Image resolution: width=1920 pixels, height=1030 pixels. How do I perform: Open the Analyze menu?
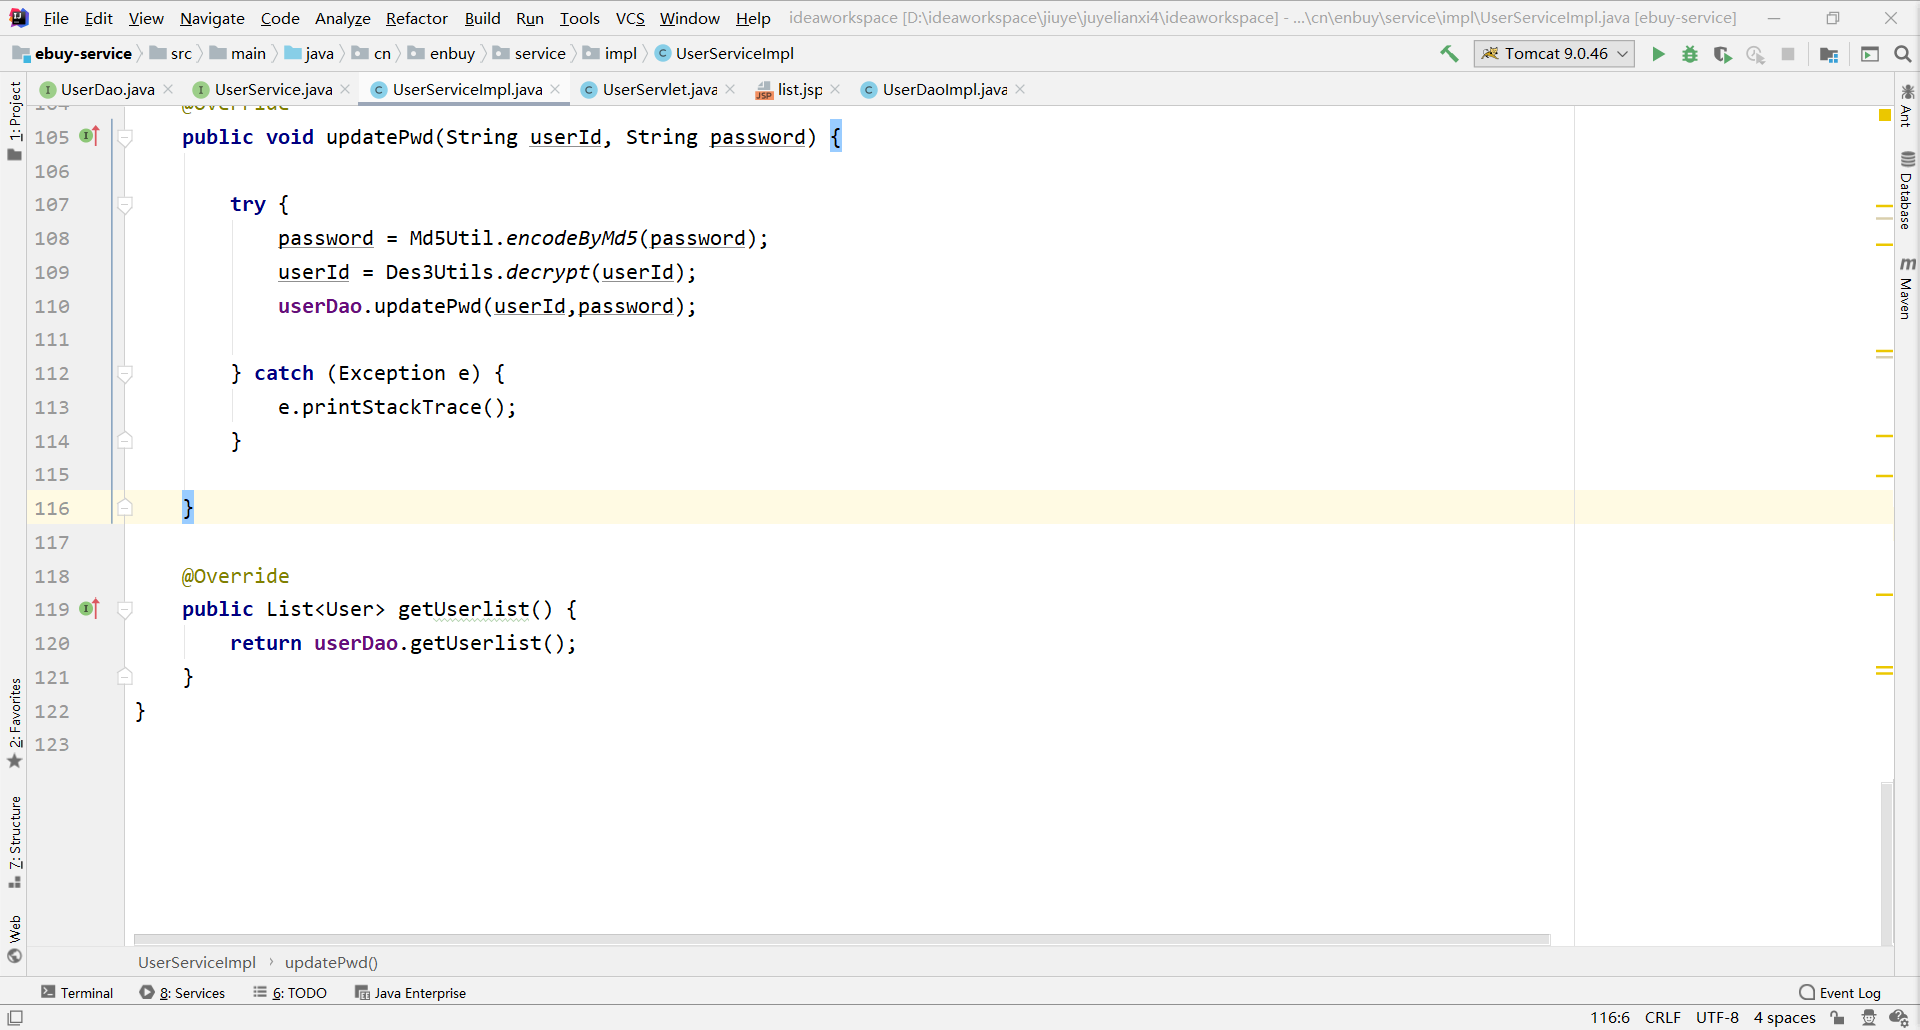[x=342, y=18]
